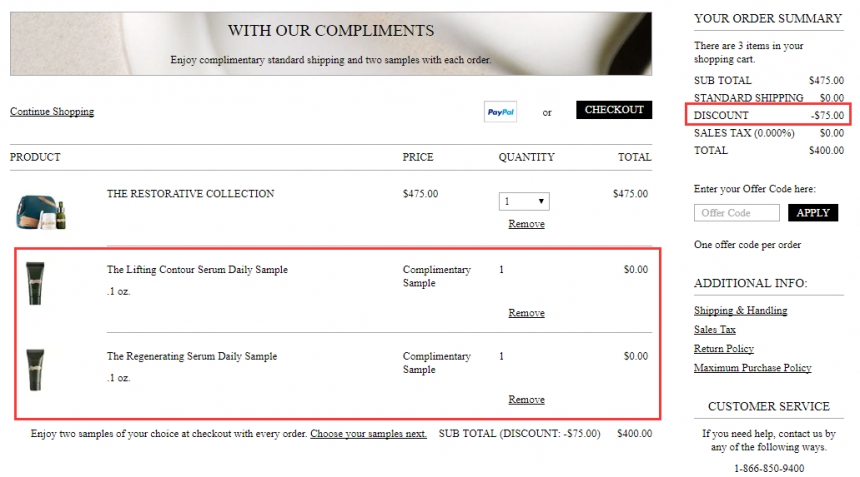Remove the Regenerating Serum Daily Sample
The width and height of the screenshot is (860, 477).
tap(526, 399)
